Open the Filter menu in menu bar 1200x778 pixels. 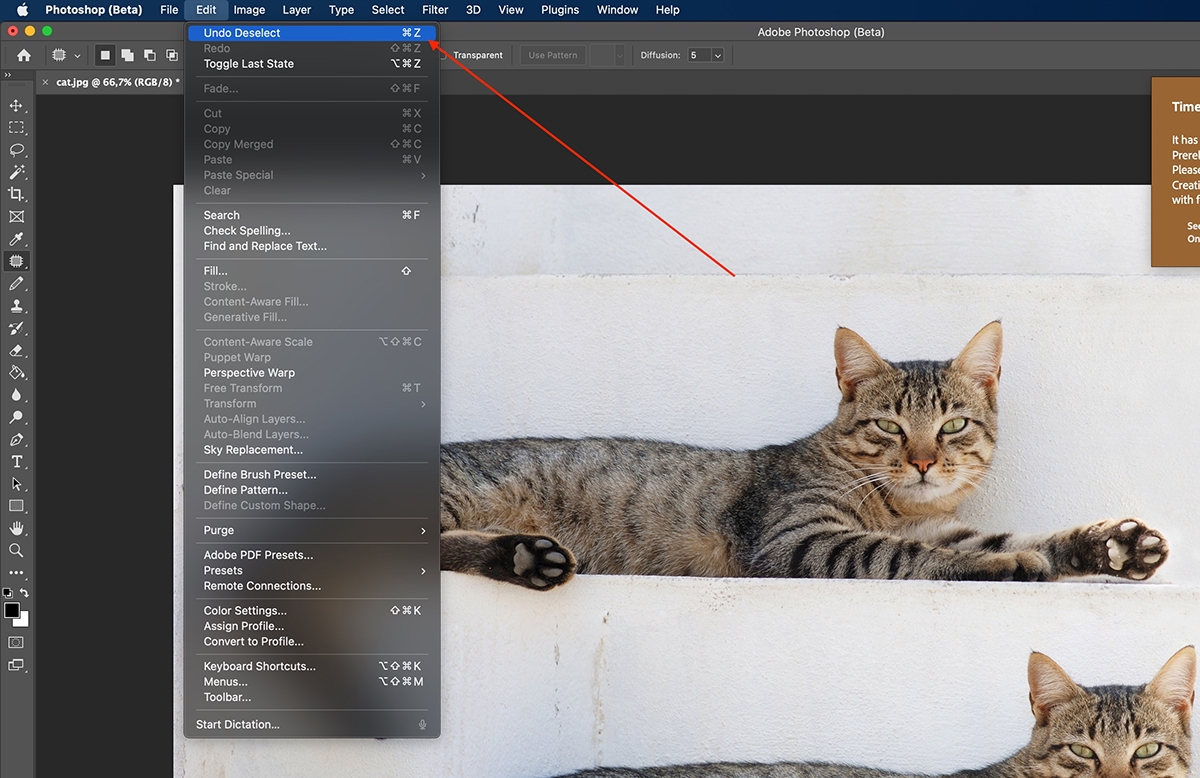tap(435, 10)
